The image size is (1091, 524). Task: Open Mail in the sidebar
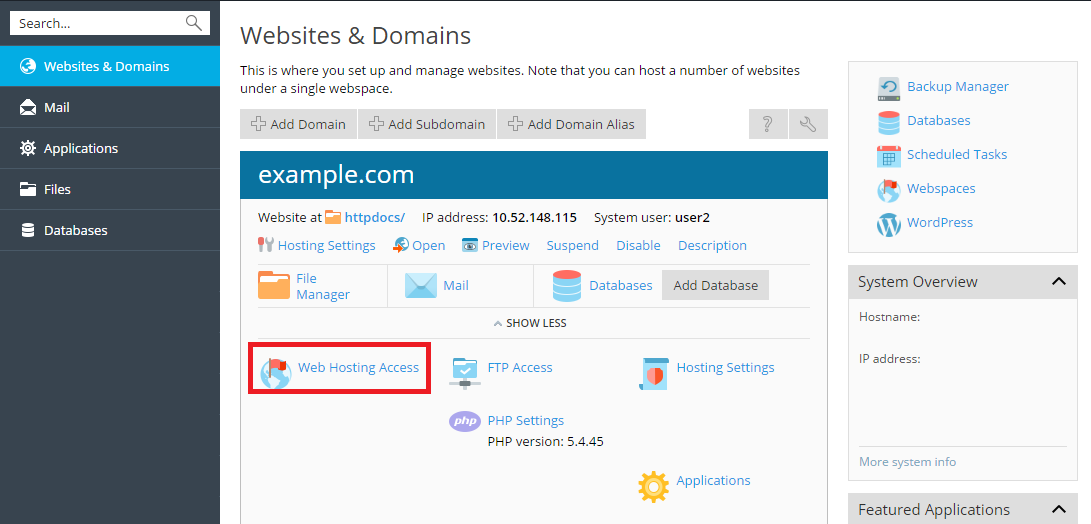coord(110,108)
